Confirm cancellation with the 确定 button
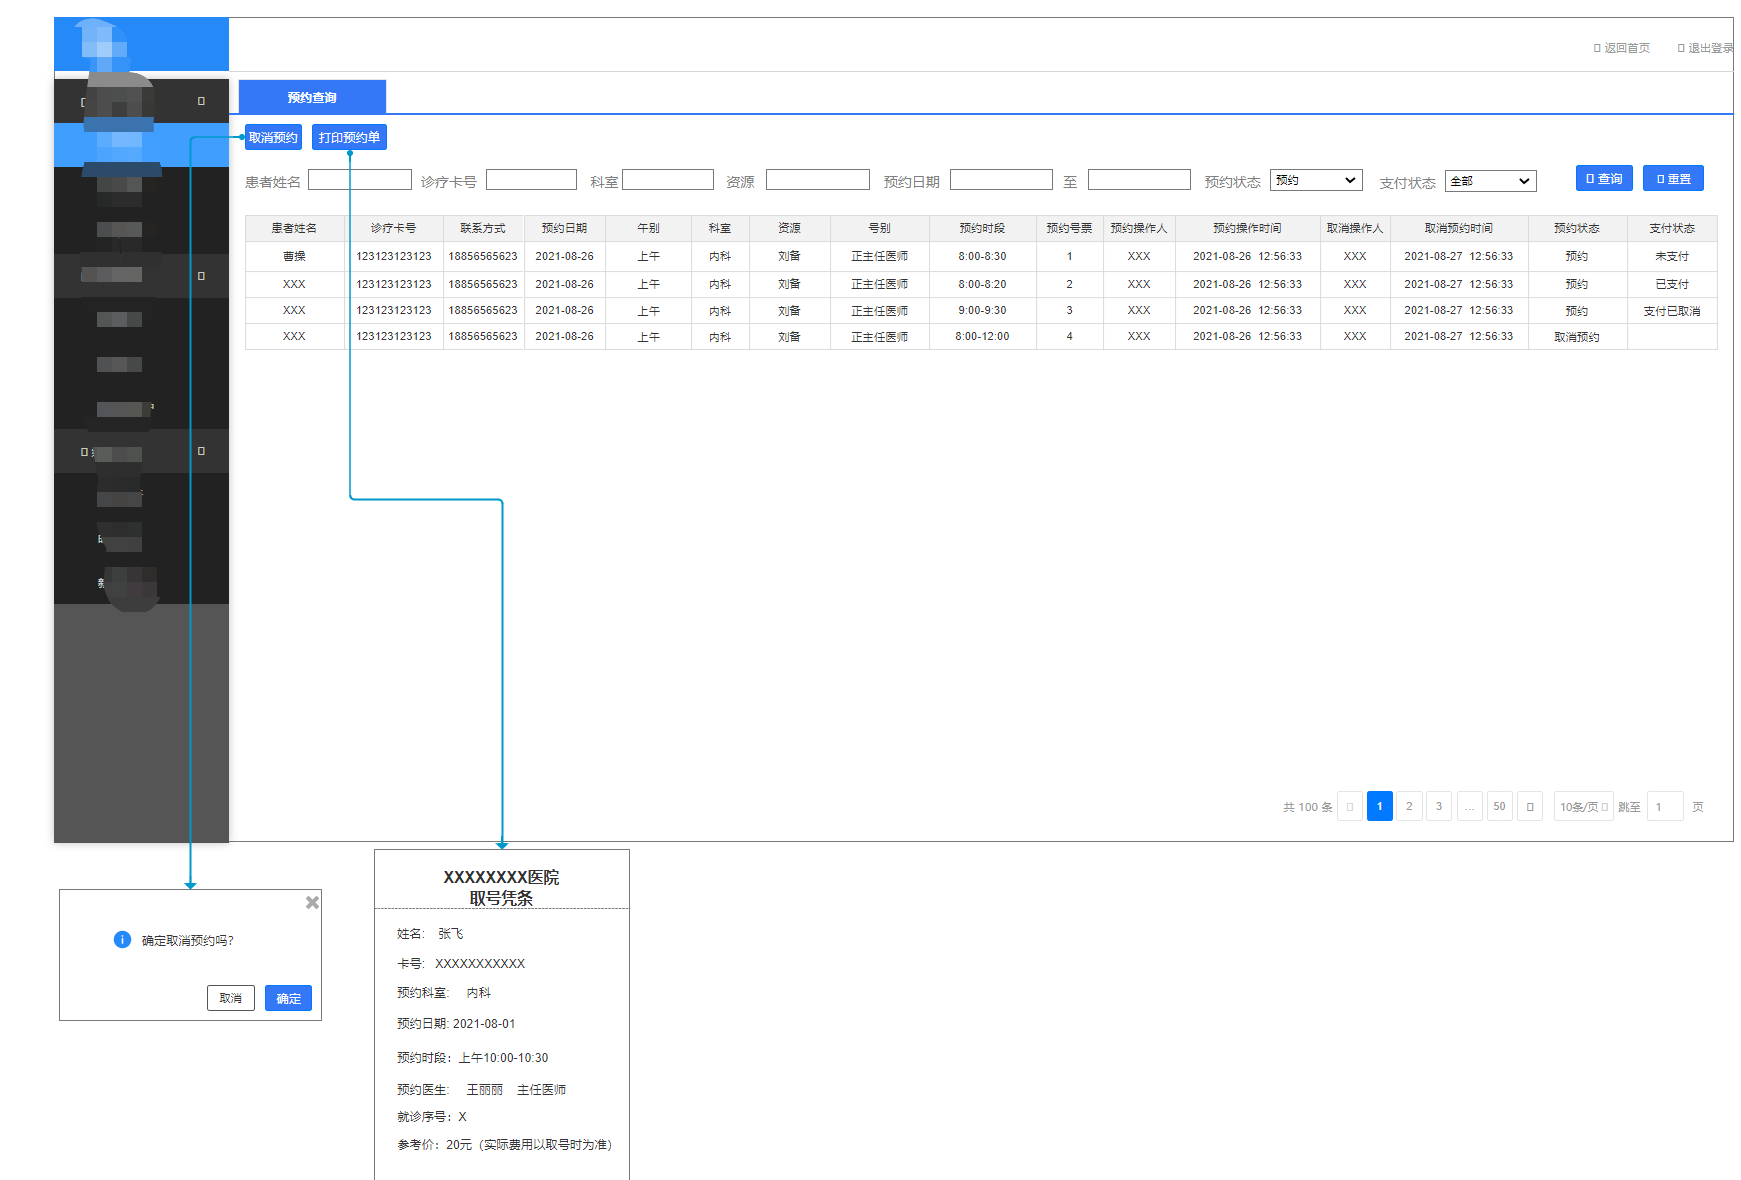The image size is (1741, 1180). click(x=288, y=998)
